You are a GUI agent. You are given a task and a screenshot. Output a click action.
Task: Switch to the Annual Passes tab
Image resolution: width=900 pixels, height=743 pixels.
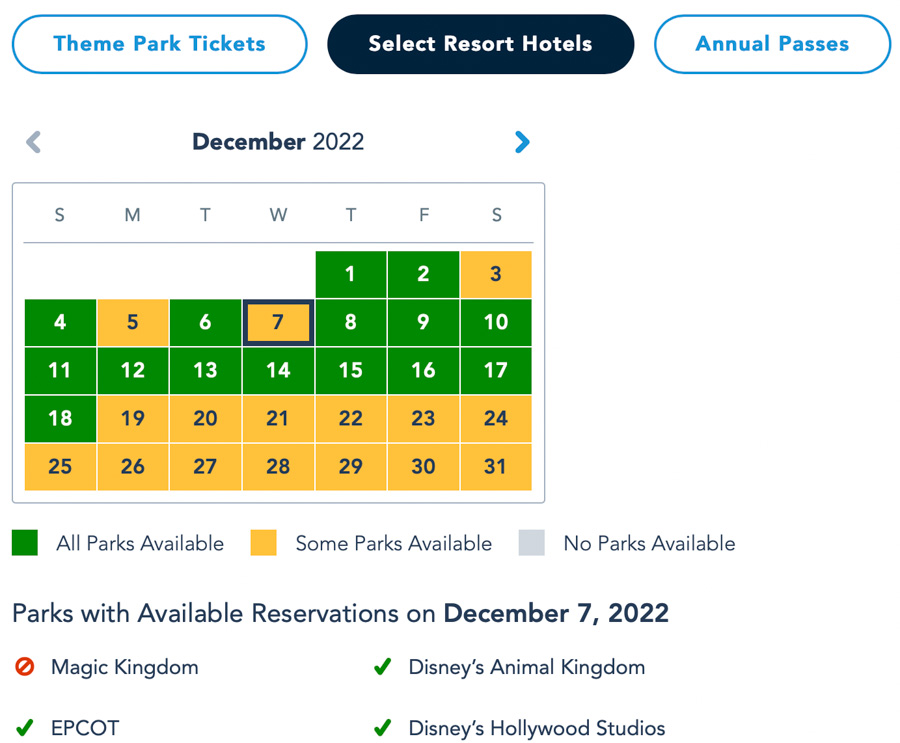point(772,44)
